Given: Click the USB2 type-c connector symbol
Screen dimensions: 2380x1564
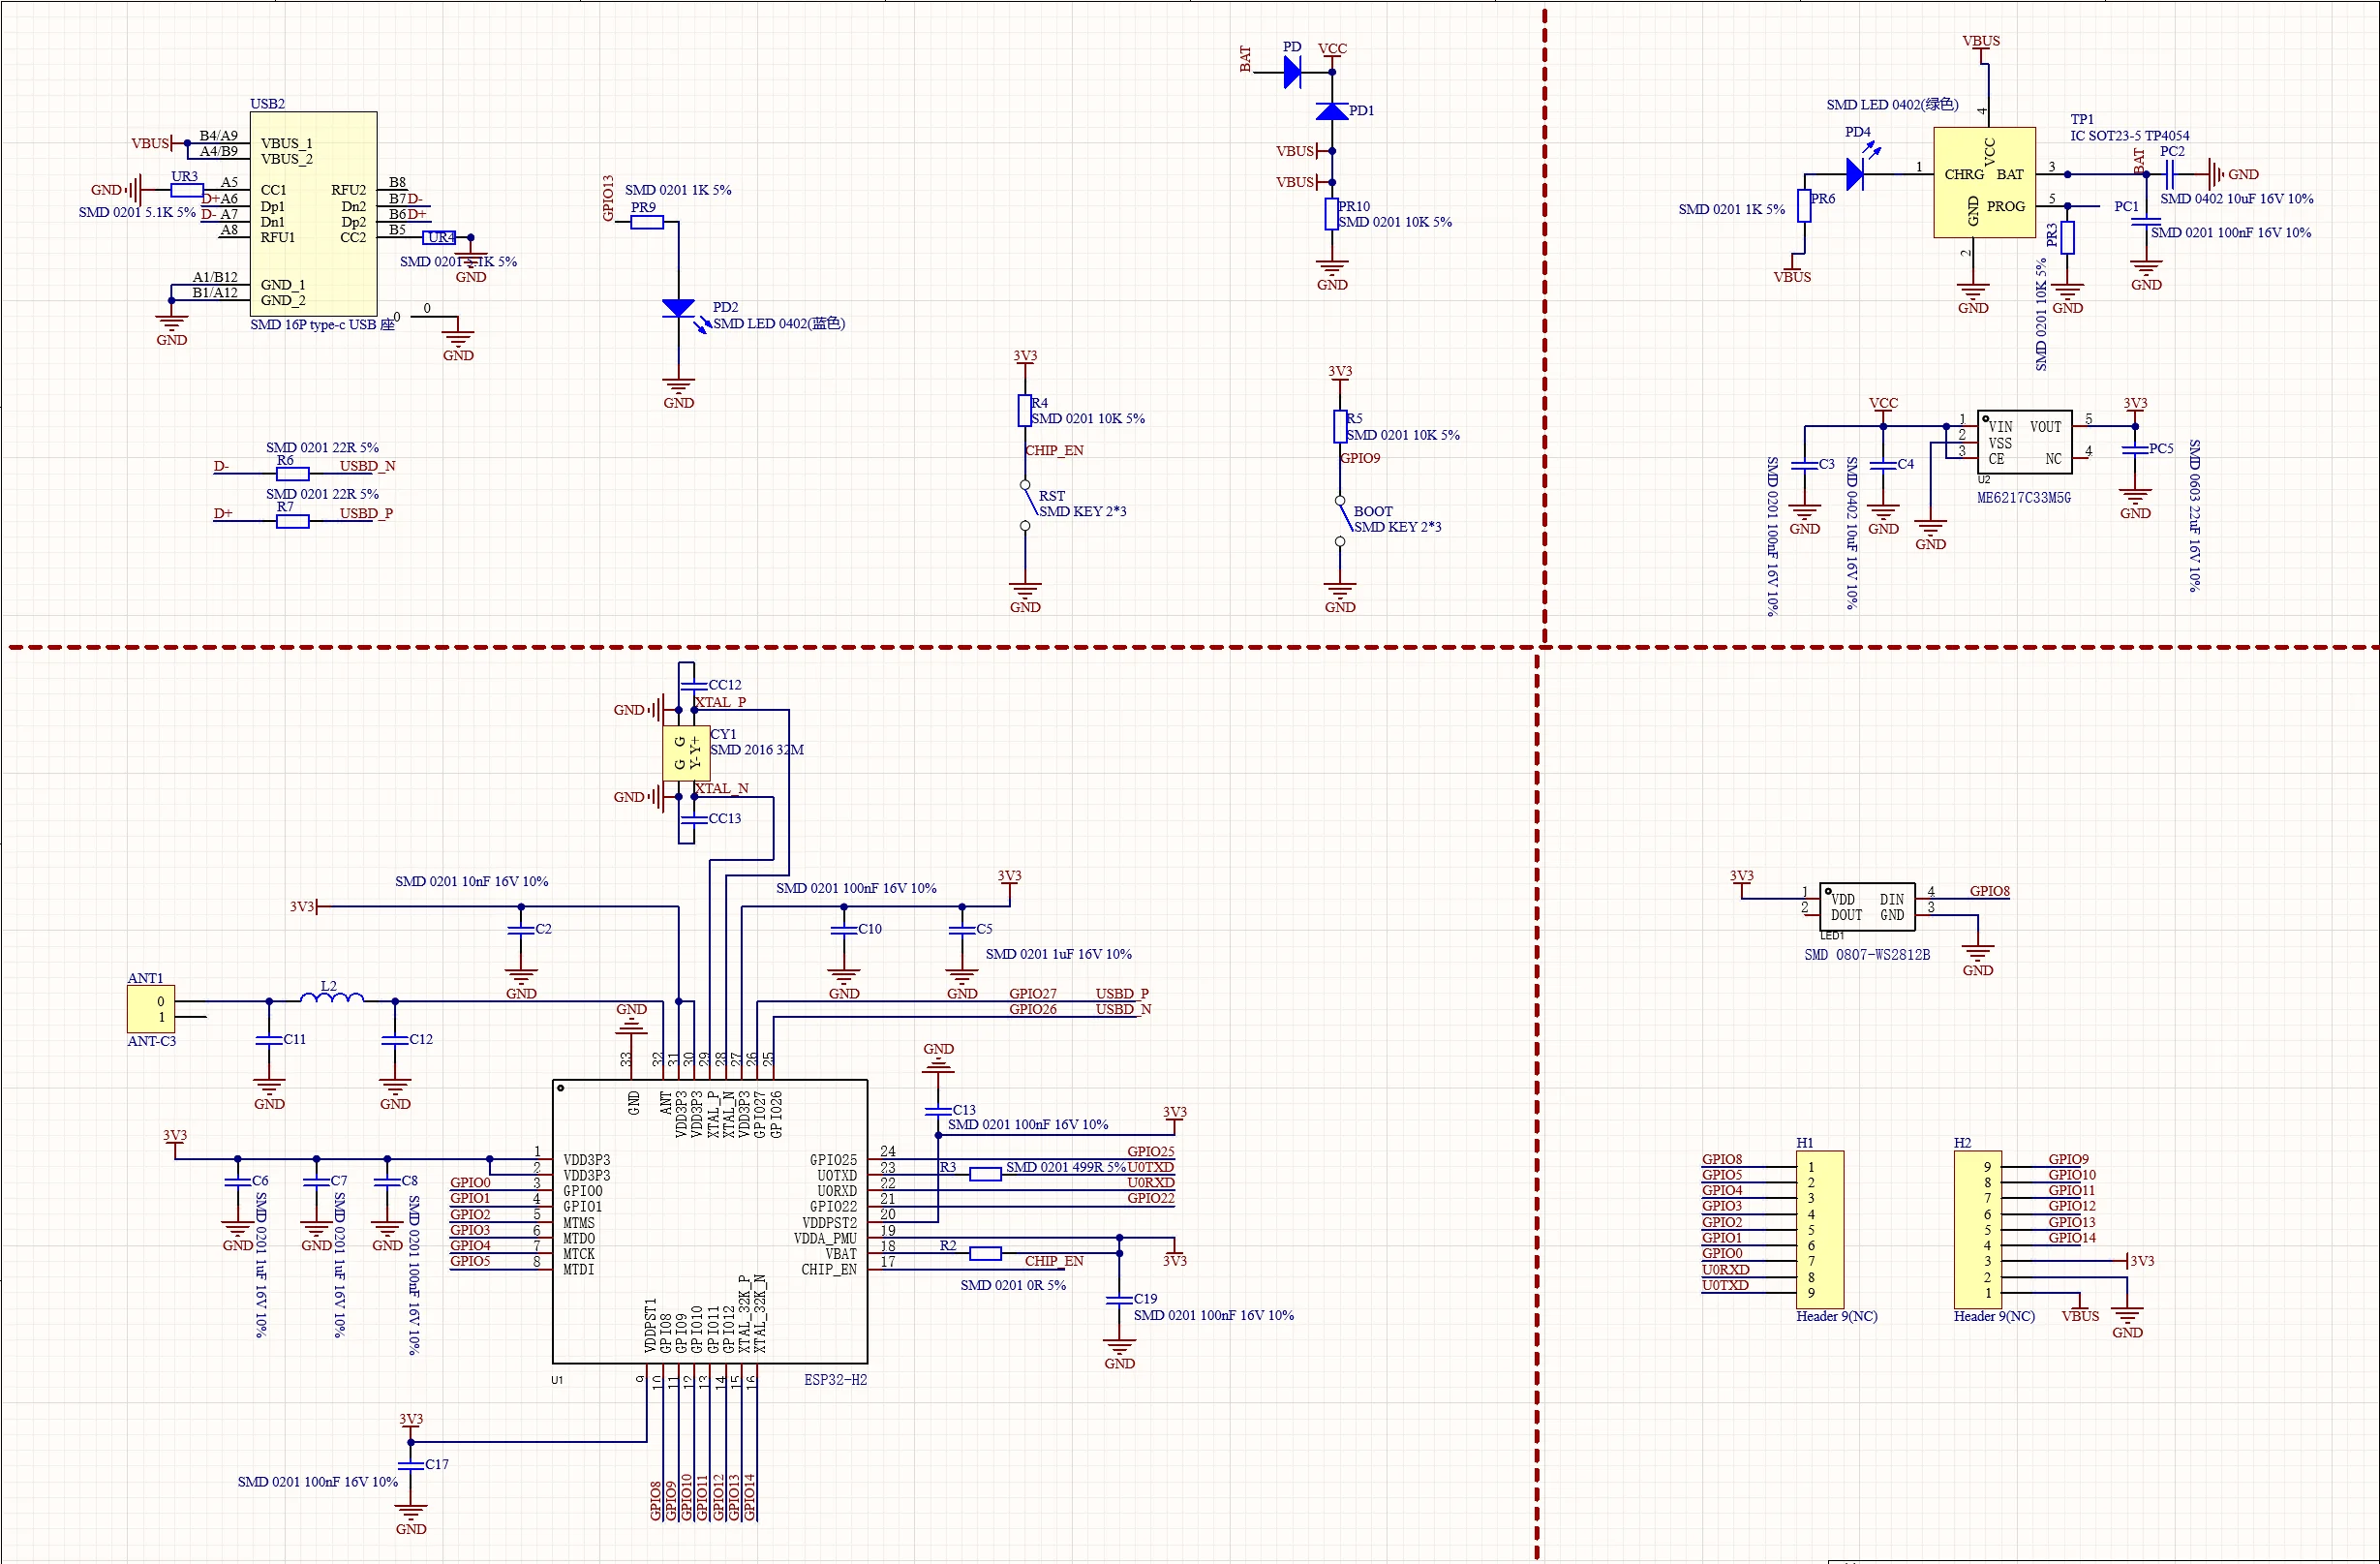Looking at the screenshot, I should pos(313,214).
